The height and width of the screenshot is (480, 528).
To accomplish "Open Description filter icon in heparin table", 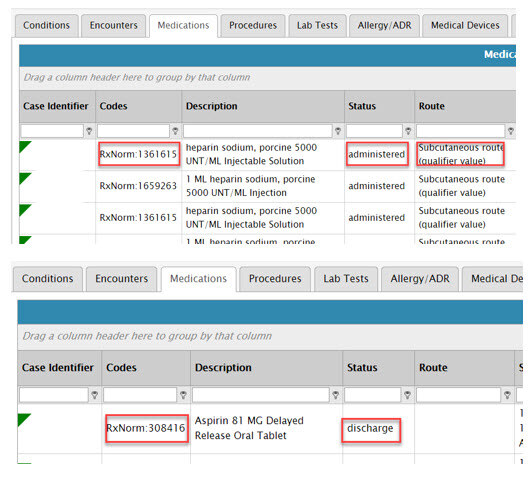I will click(338, 131).
